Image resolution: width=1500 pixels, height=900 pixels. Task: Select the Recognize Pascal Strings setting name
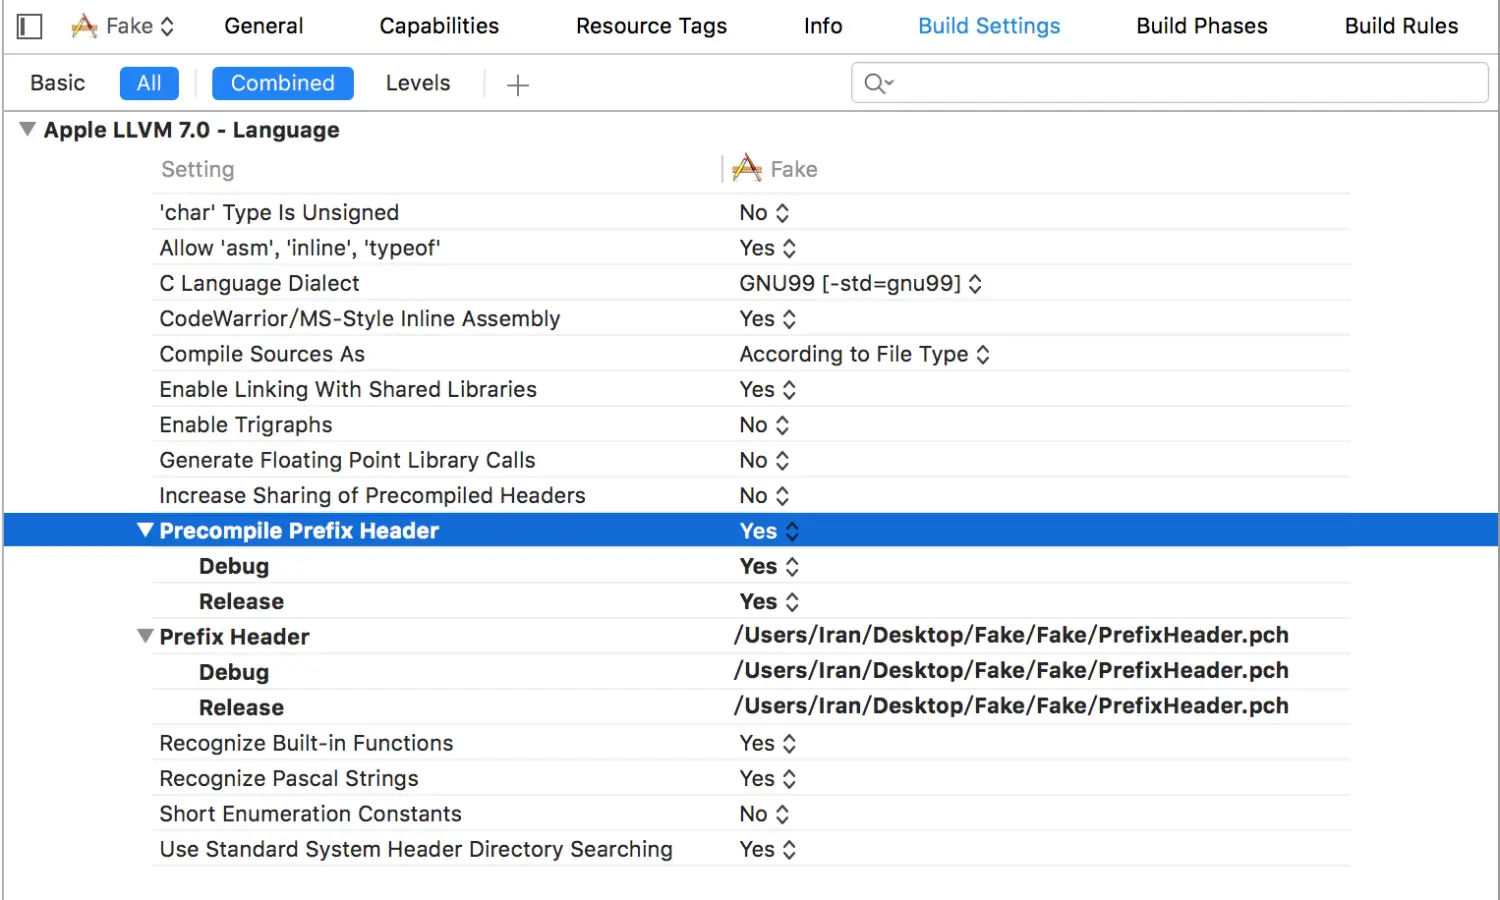pos(289,778)
